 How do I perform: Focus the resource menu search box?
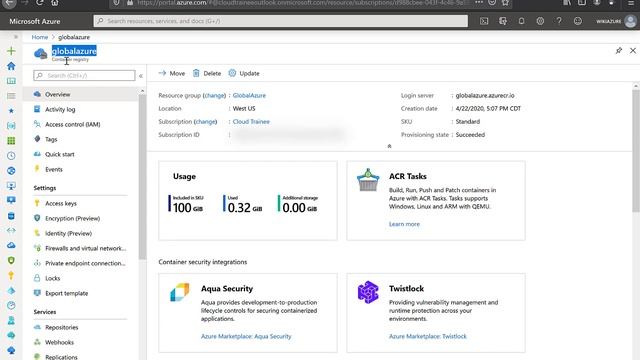[x=84, y=76]
